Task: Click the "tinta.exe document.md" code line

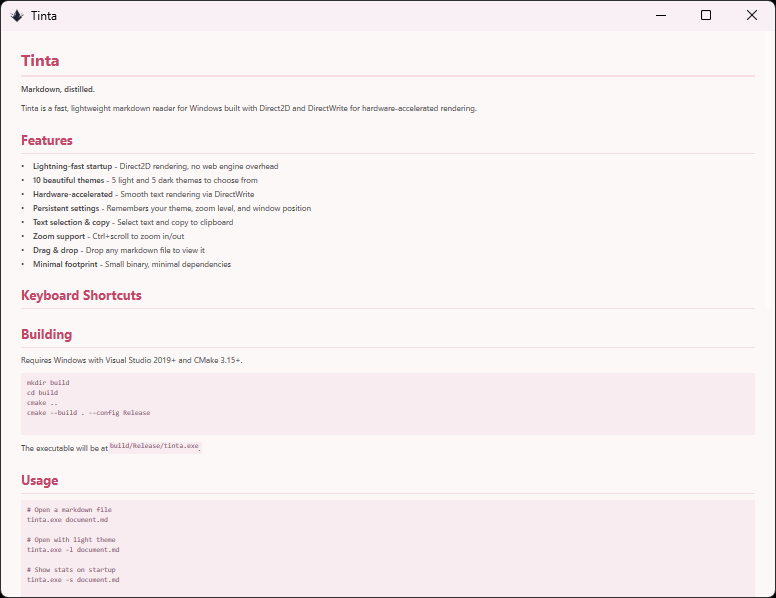Action: point(67,519)
